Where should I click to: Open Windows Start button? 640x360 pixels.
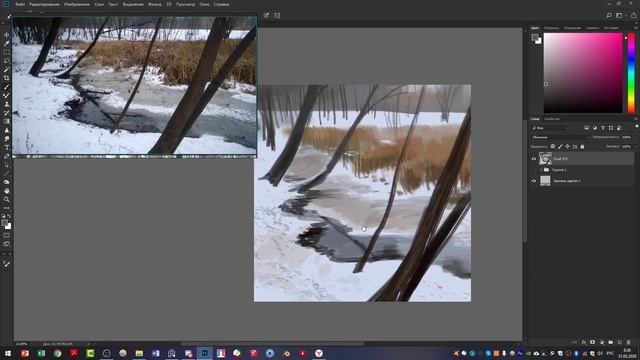(x=7, y=353)
